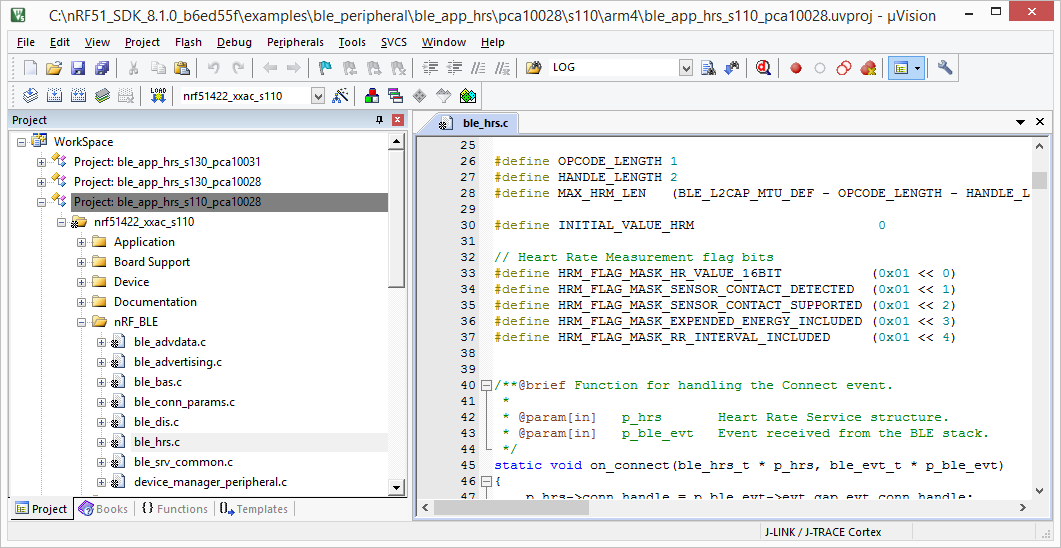Build target files with the Build icon
Viewport: 1061px width, 548px height.
pyautogui.click(x=54, y=95)
